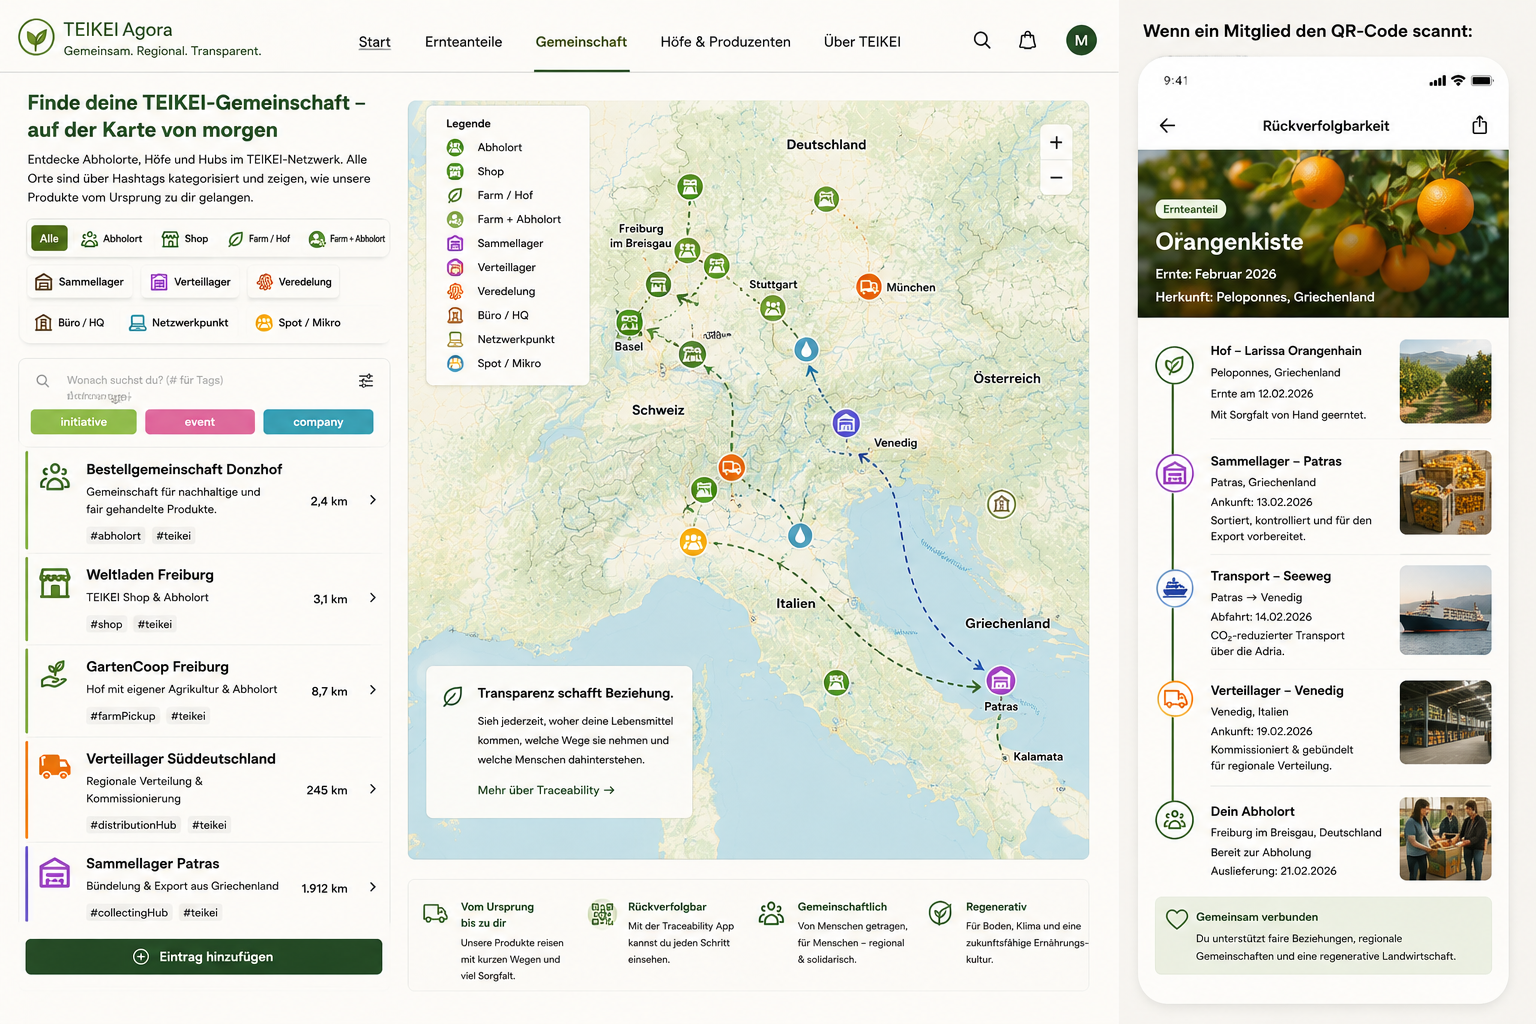This screenshot has width=1536, height=1024.
Task: Click the #distributionHub hashtag
Action: (x=133, y=825)
